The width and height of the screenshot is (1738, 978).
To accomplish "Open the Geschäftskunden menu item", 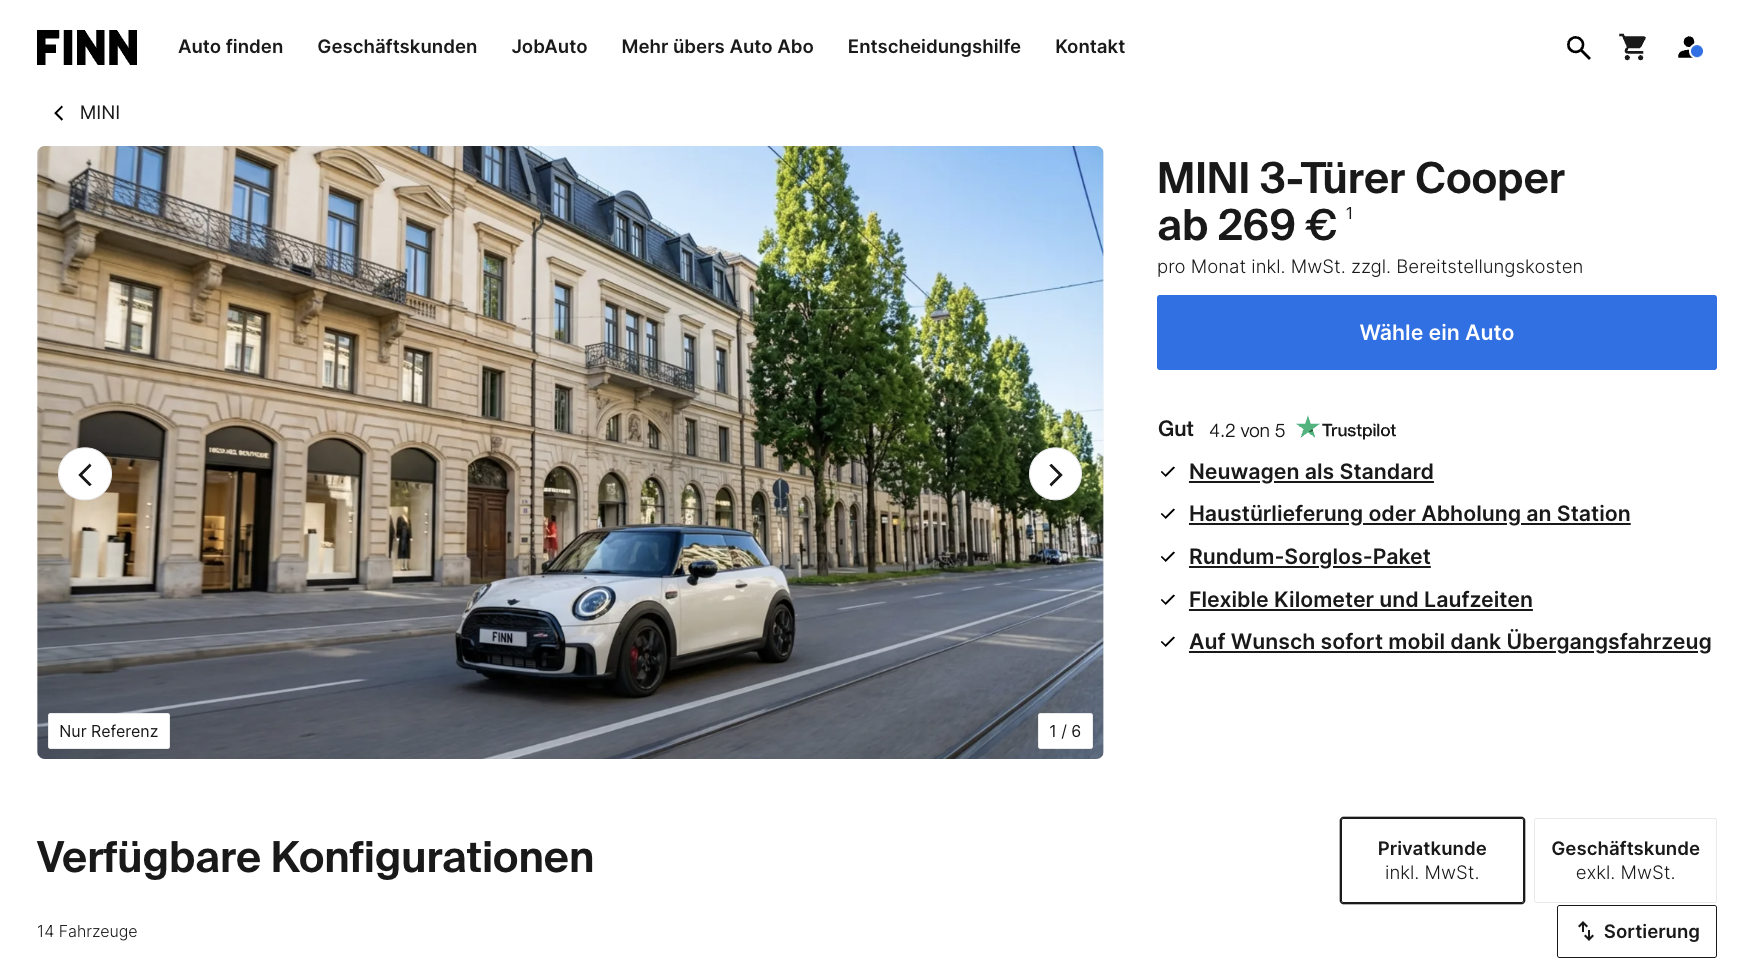I will [x=397, y=47].
